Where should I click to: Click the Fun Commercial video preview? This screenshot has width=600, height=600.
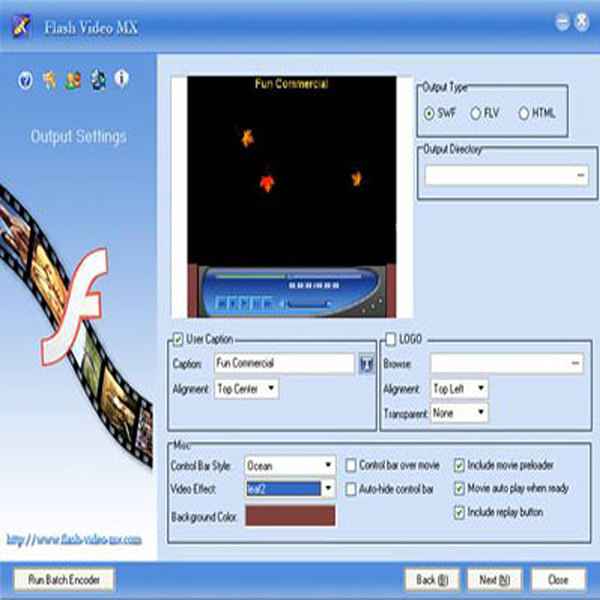[292, 197]
